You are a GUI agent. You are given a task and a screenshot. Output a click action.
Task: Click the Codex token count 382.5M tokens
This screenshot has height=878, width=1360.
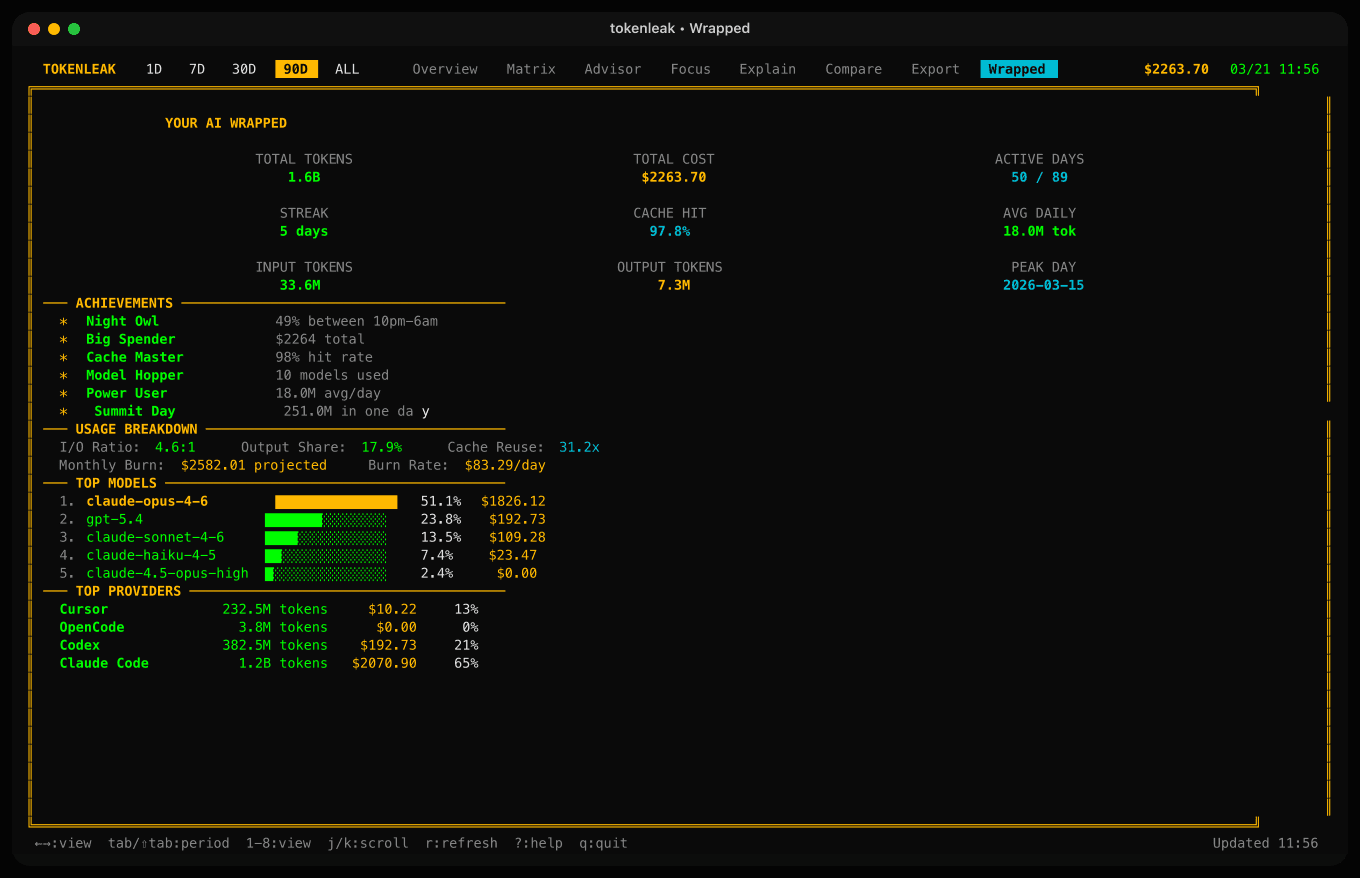coord(275,645)
